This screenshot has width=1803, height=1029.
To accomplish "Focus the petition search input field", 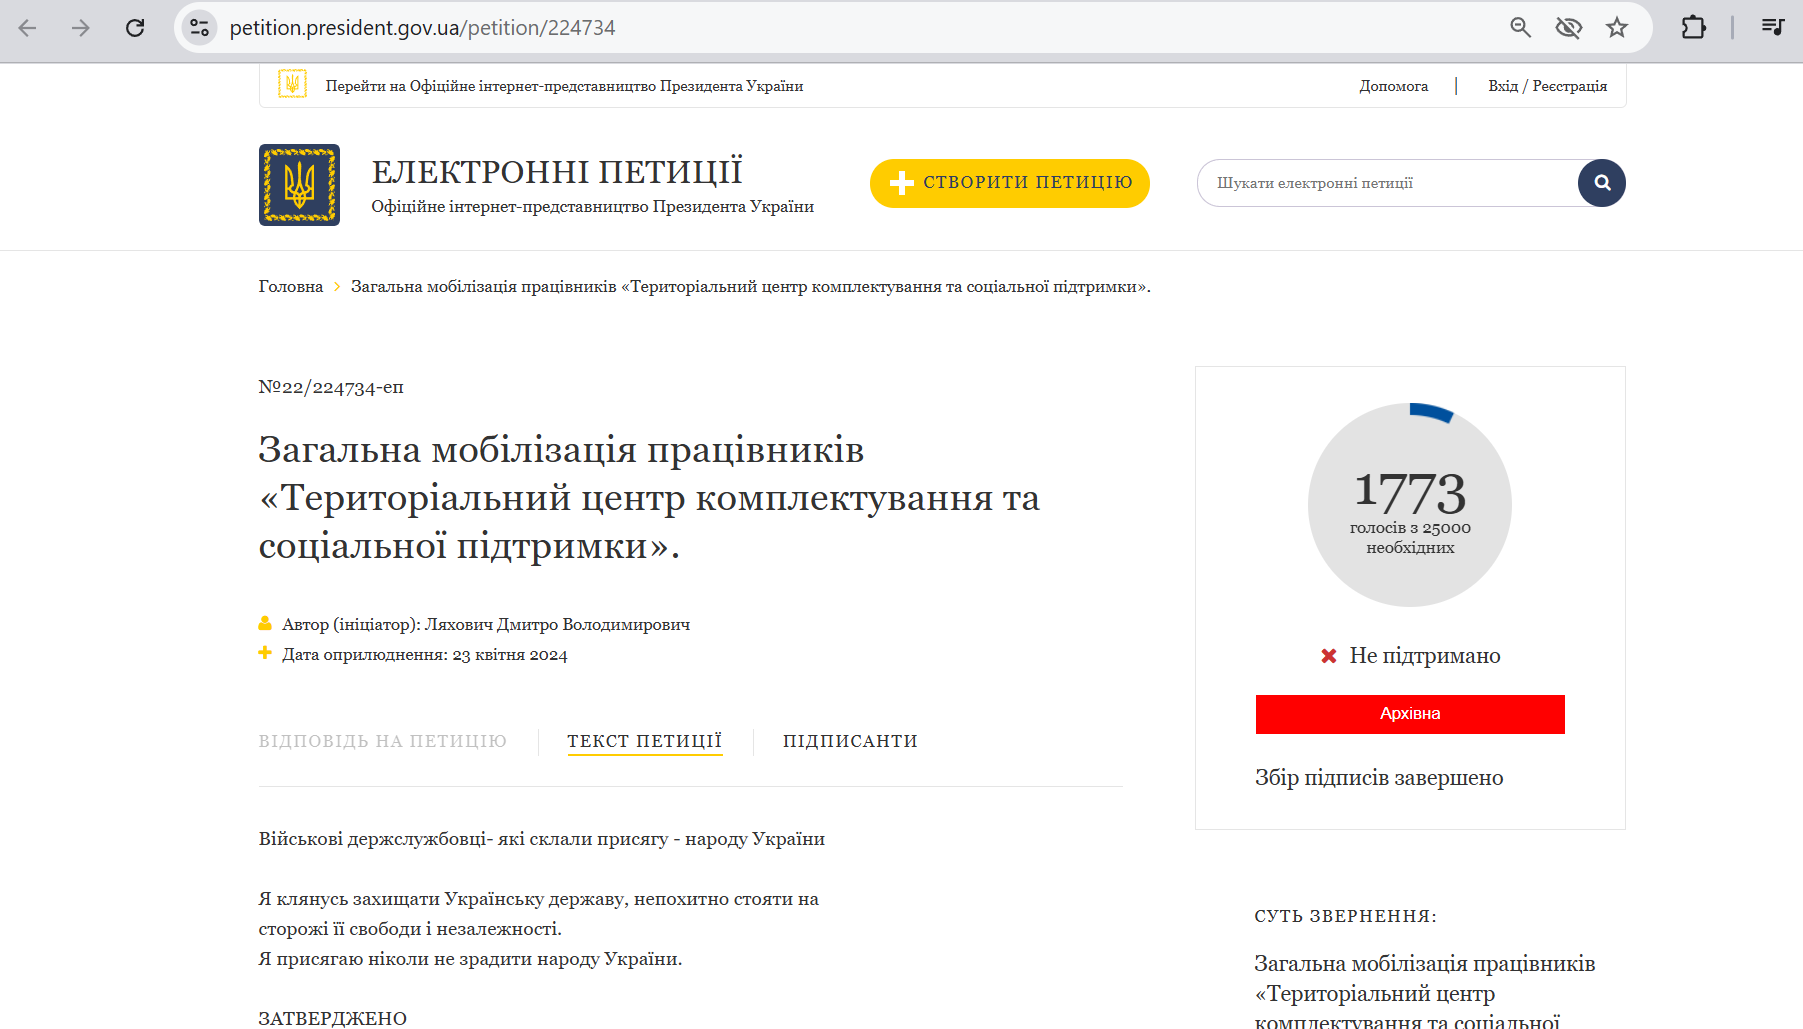I will (x=1388, y=183).
